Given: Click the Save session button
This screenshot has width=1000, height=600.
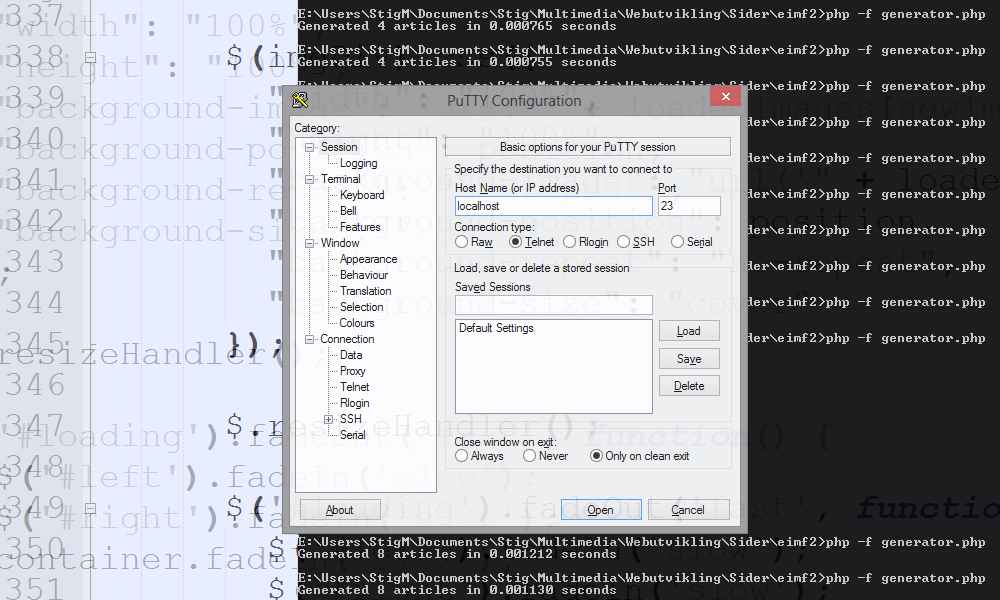Looking at the screenshot, I should click(689, 359).
